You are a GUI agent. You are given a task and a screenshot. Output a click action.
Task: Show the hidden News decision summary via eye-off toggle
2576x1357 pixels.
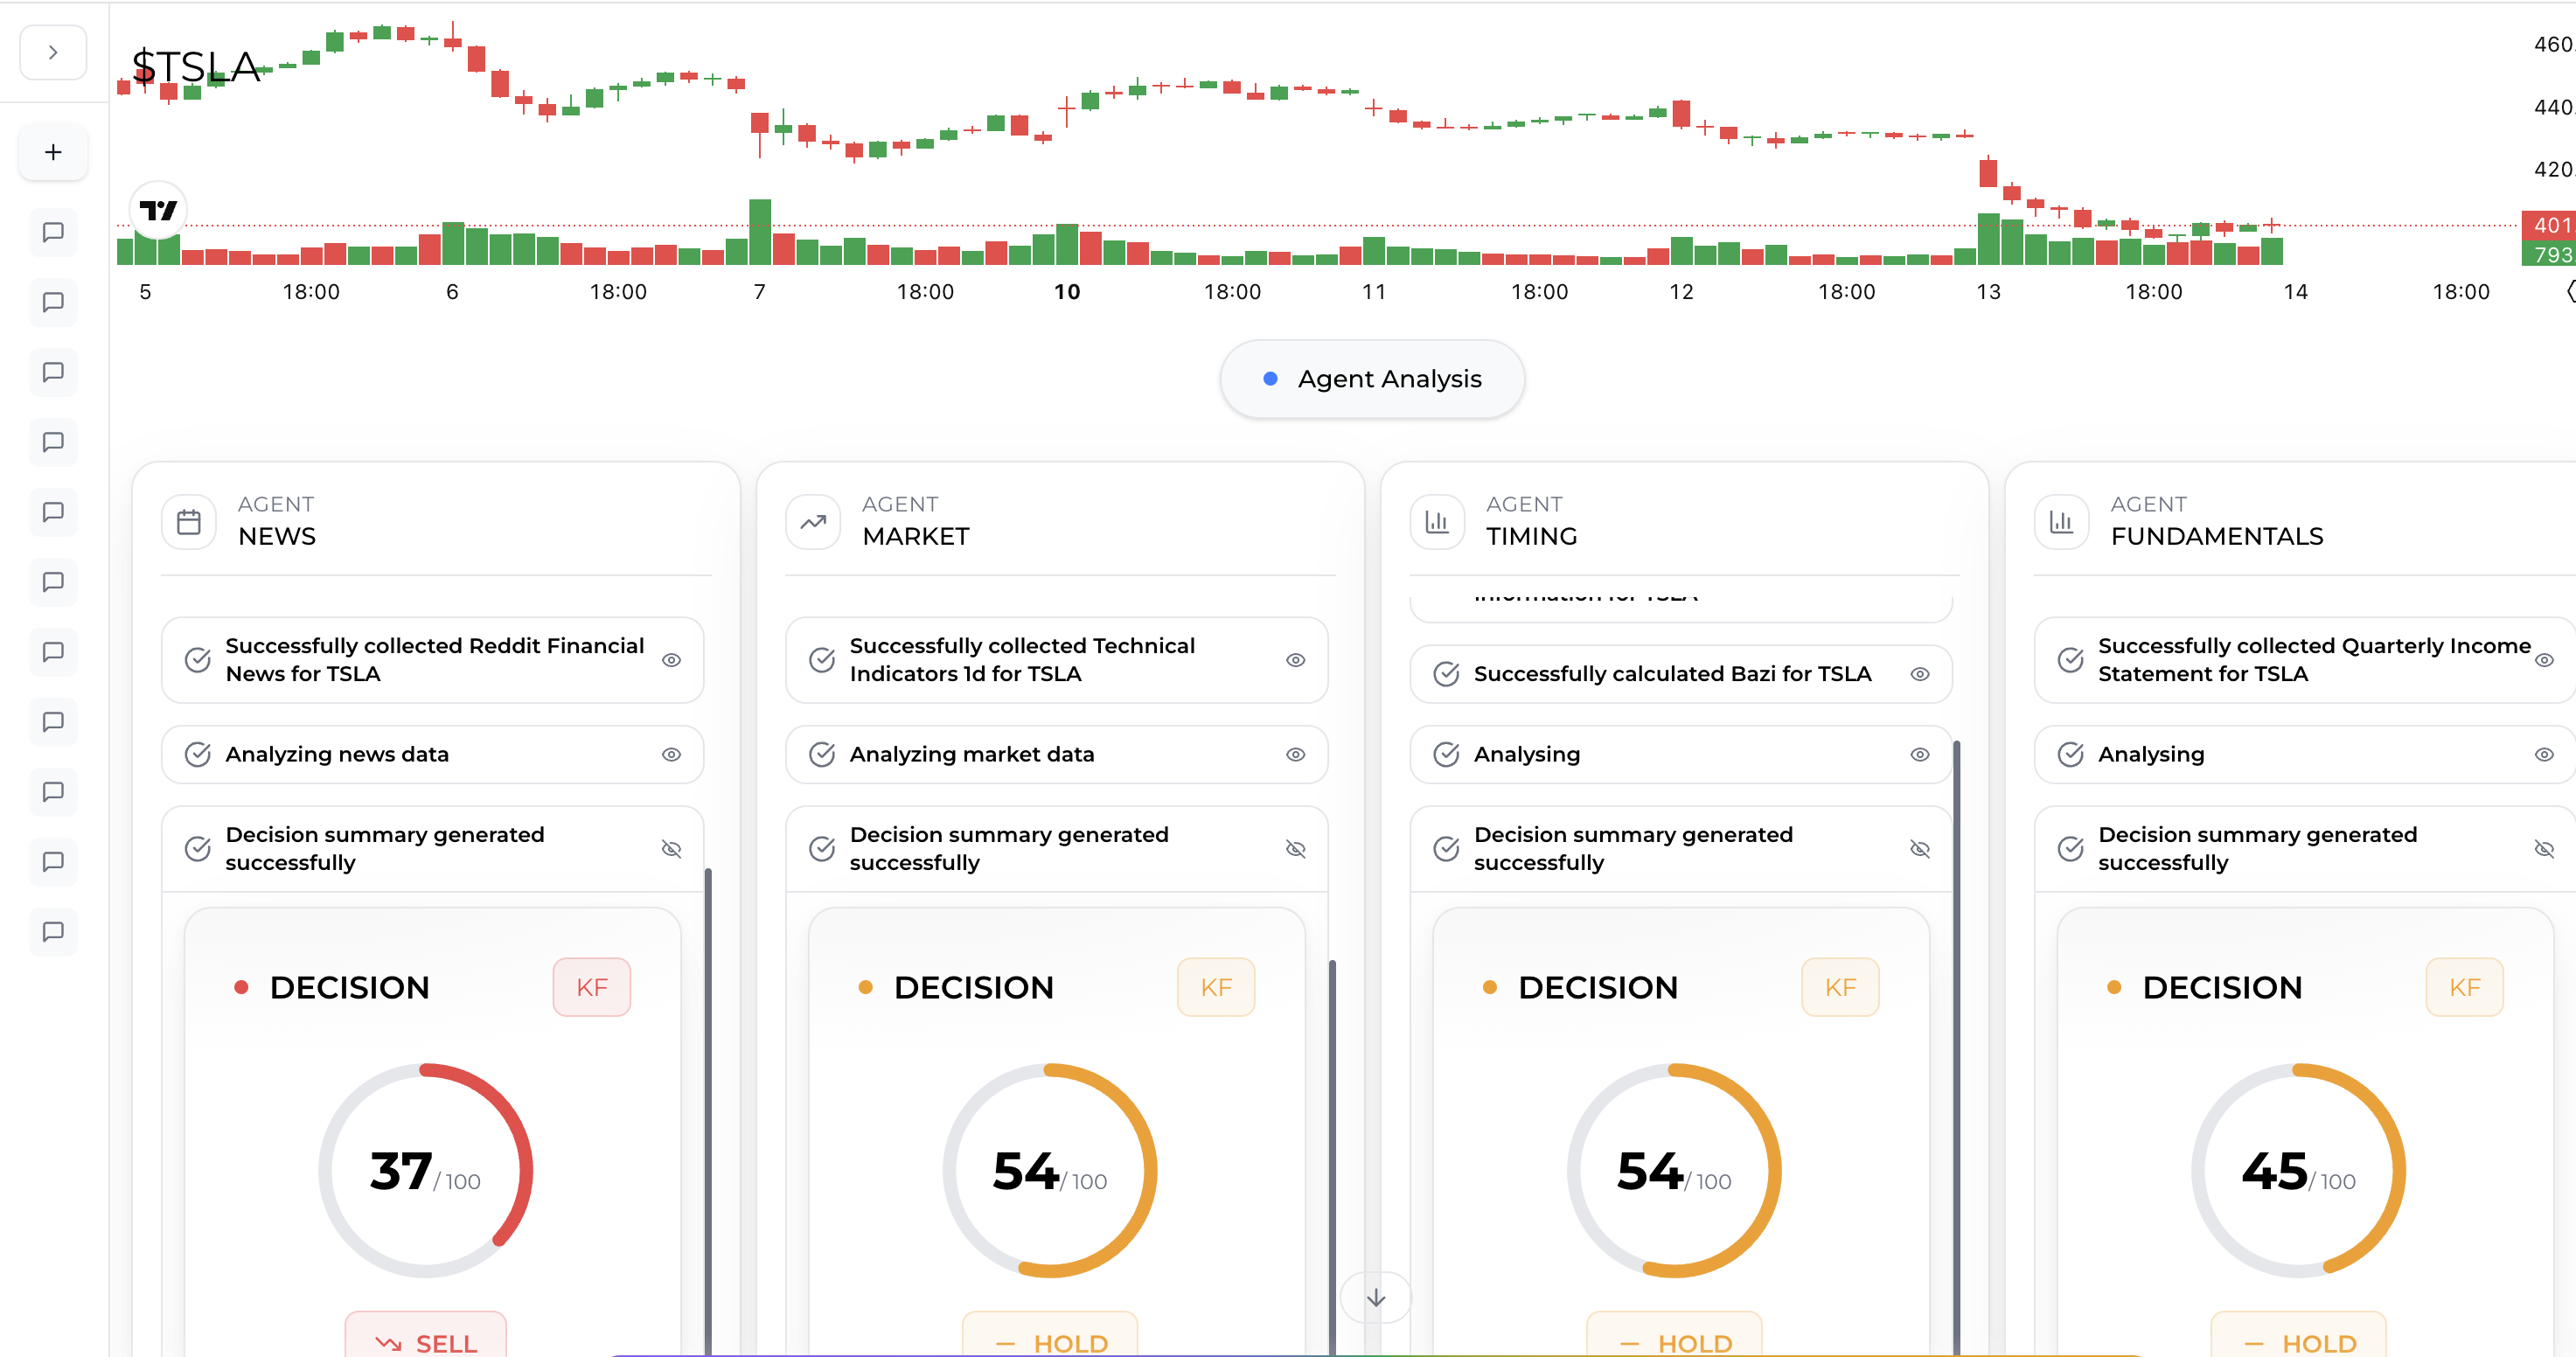(671, 848)
